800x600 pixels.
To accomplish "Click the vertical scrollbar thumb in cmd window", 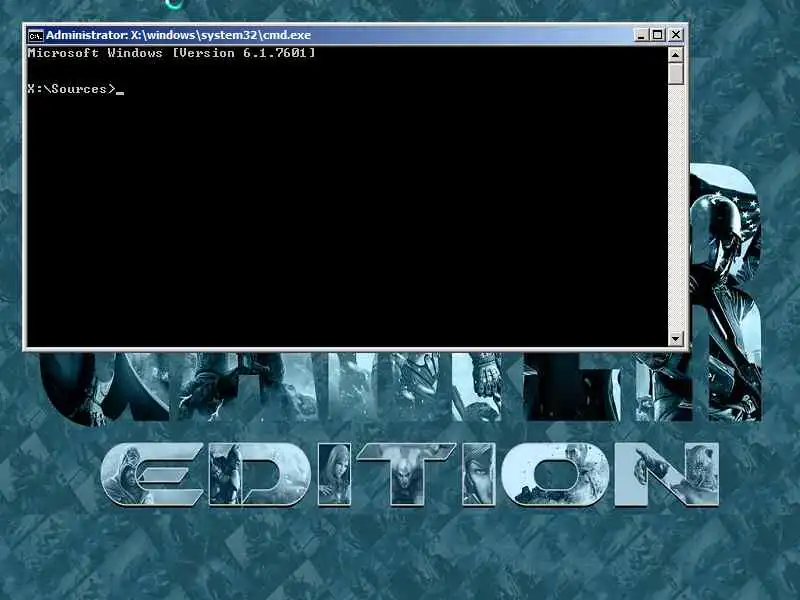I will 676,73.
